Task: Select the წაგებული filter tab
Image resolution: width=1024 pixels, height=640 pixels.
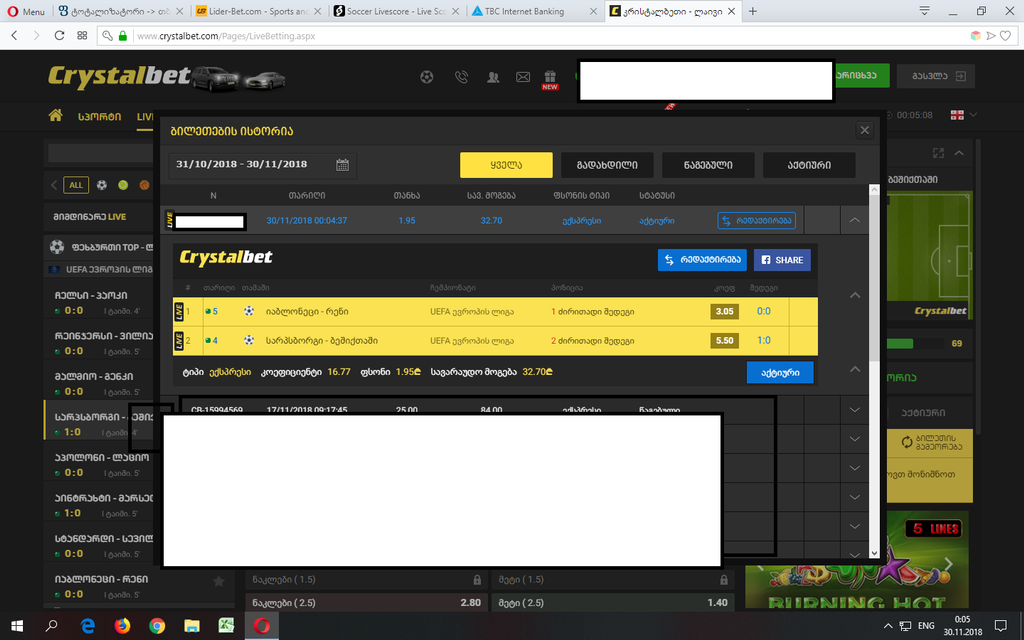Action: (x=708, y=165)
